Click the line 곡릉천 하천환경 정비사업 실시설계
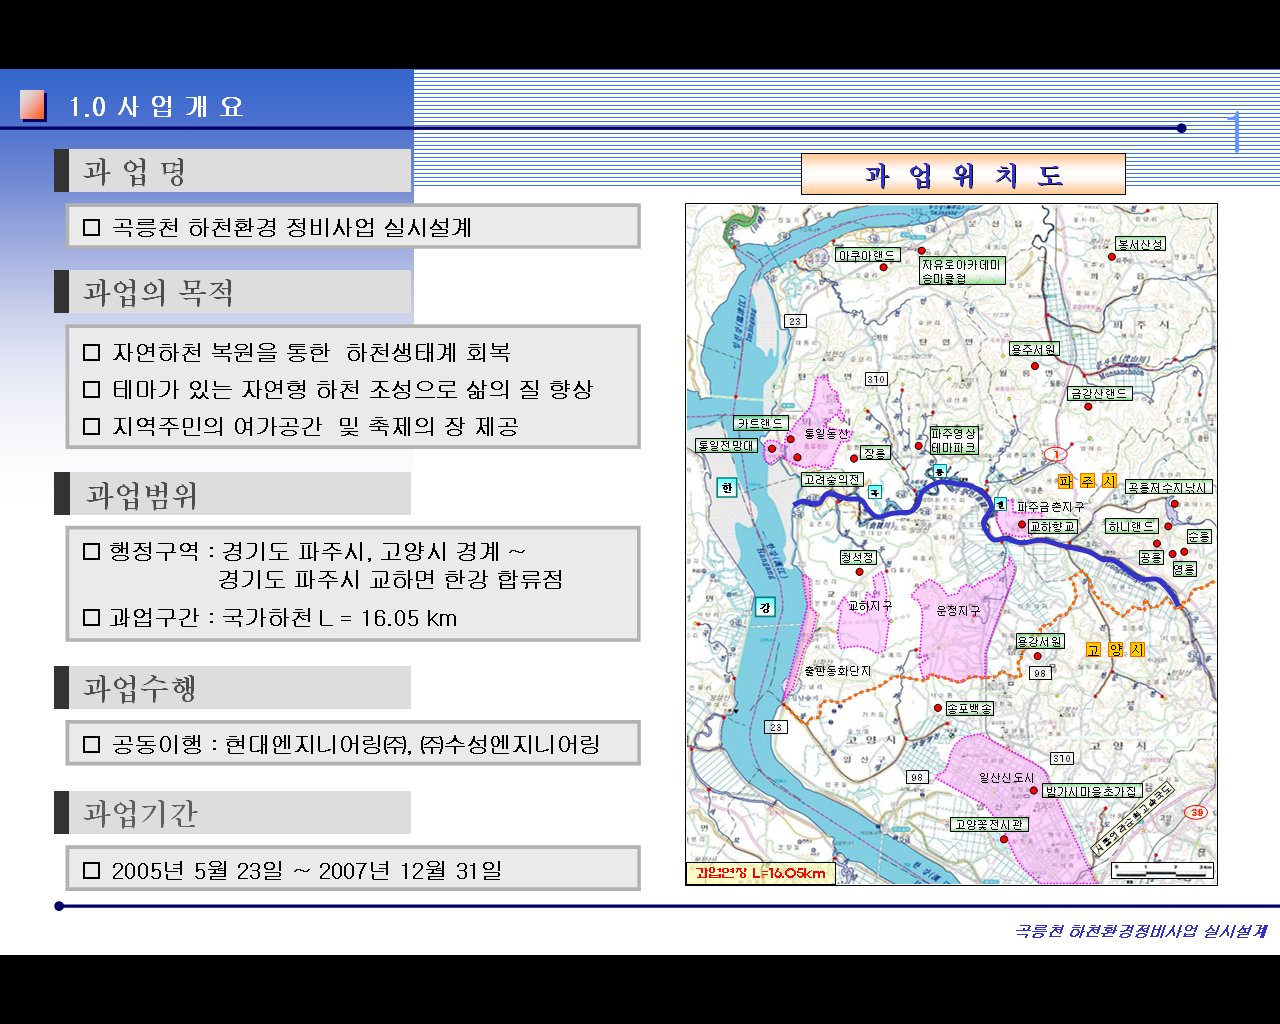 (292, 228)
